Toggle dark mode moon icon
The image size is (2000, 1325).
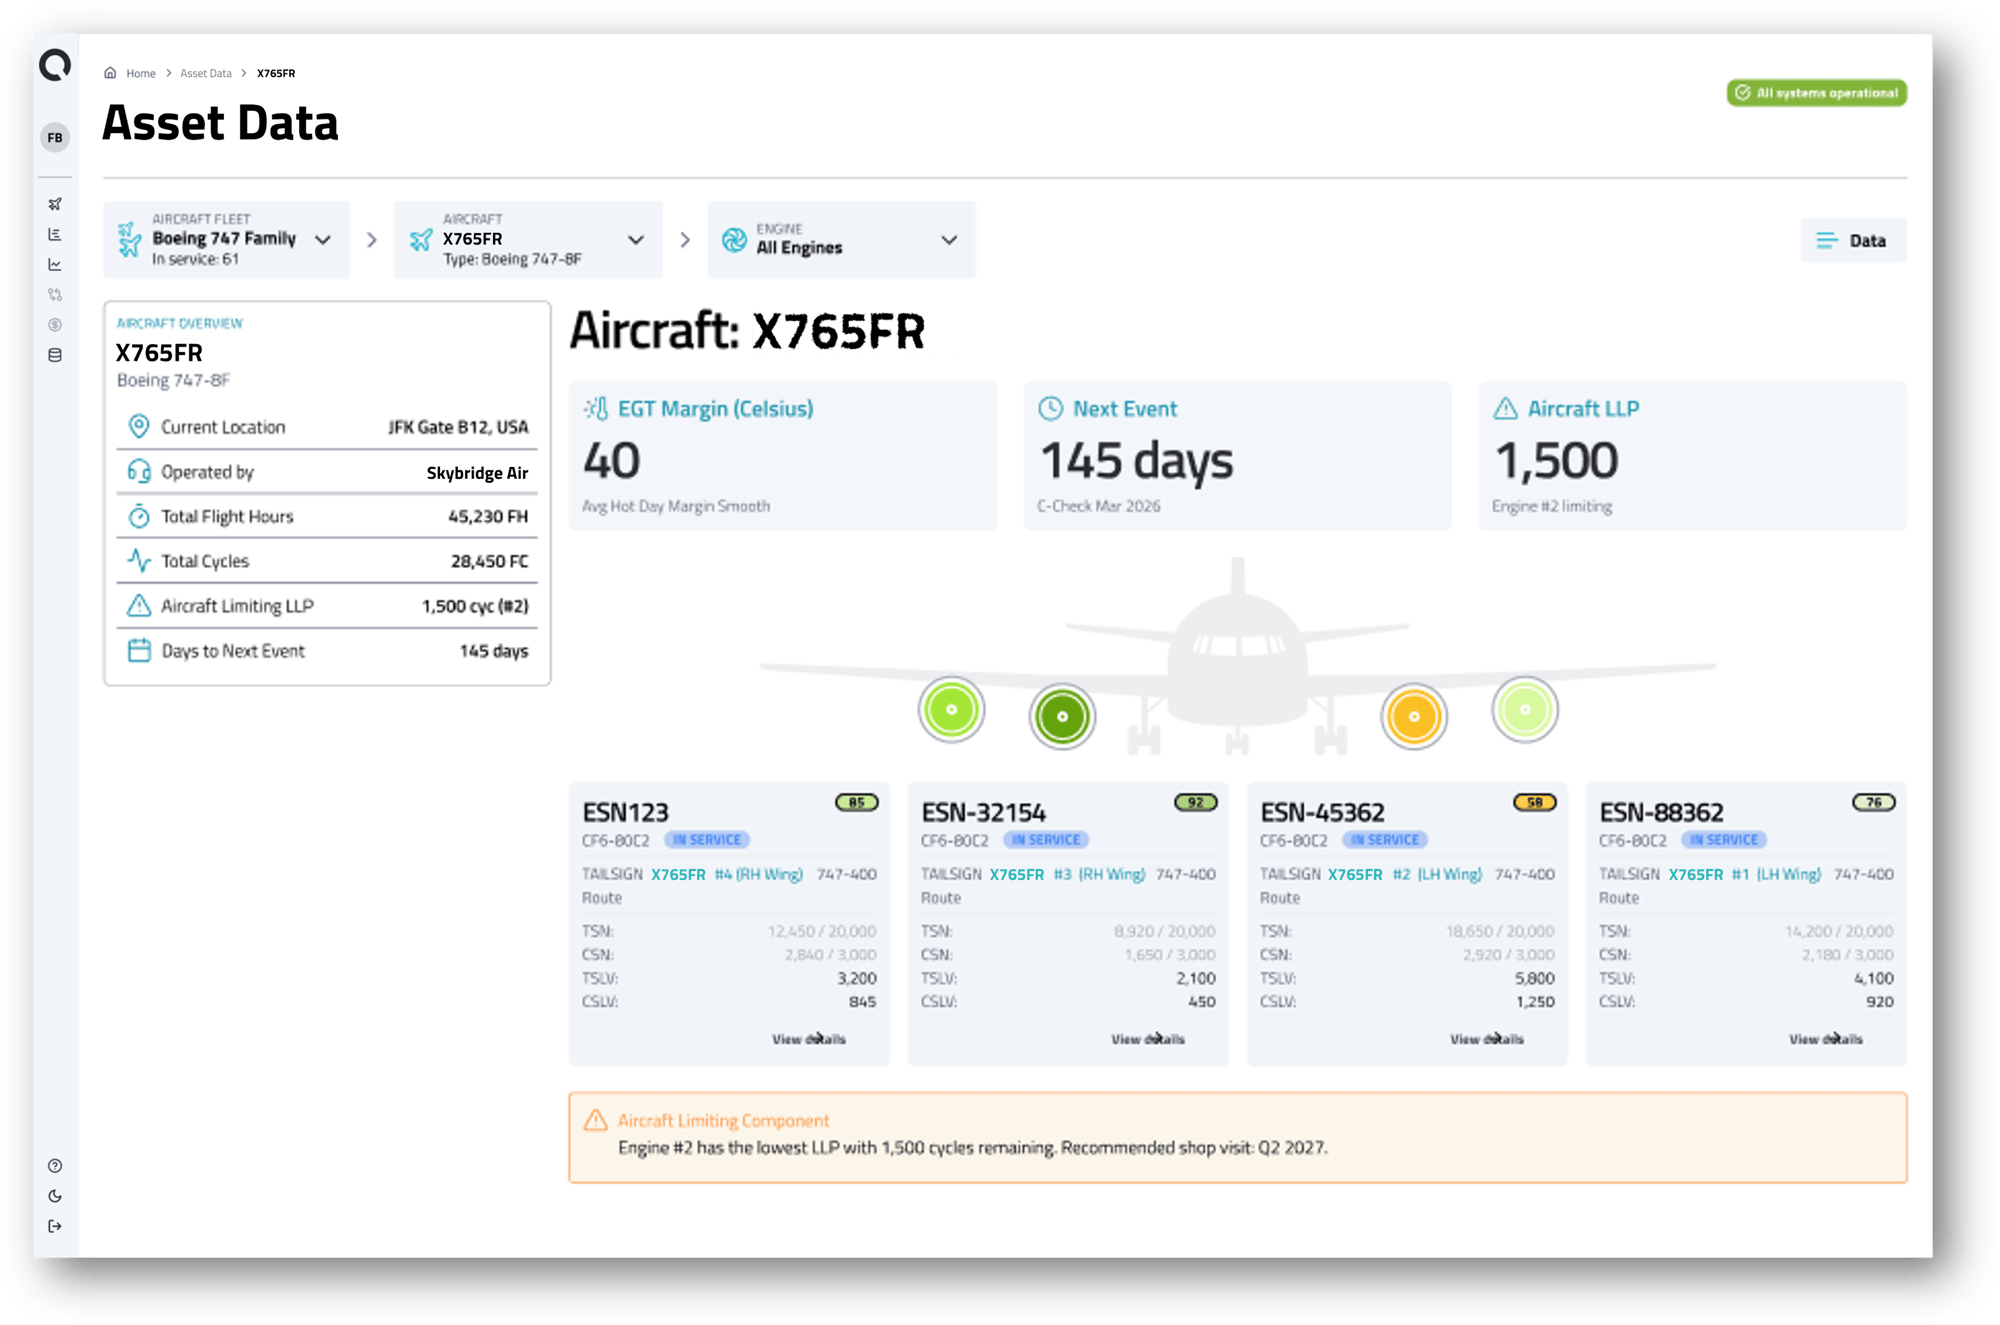[55, 1196]
